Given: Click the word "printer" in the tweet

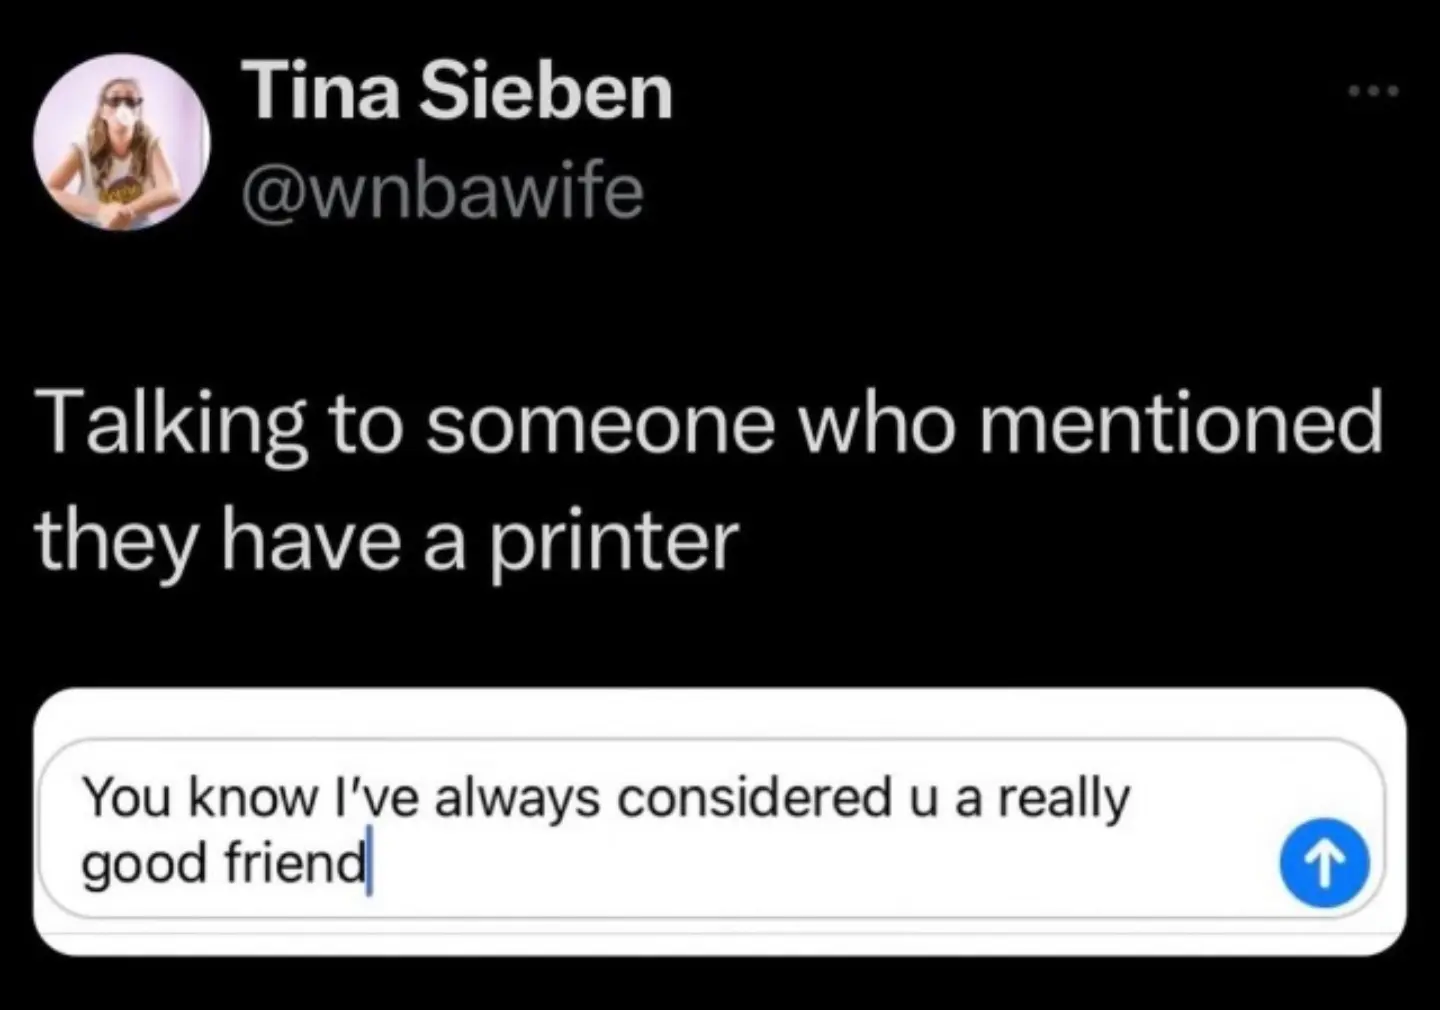Looking at the screenshot, I should [x=613, y=541].
